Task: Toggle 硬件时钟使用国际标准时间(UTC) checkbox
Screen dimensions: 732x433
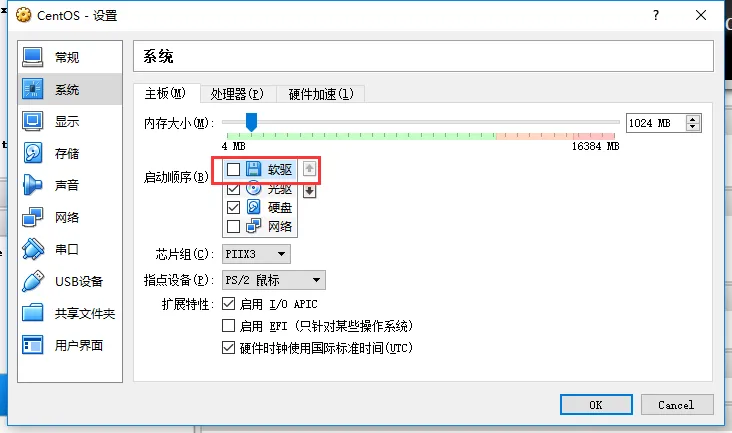Action: click(228, 348)
